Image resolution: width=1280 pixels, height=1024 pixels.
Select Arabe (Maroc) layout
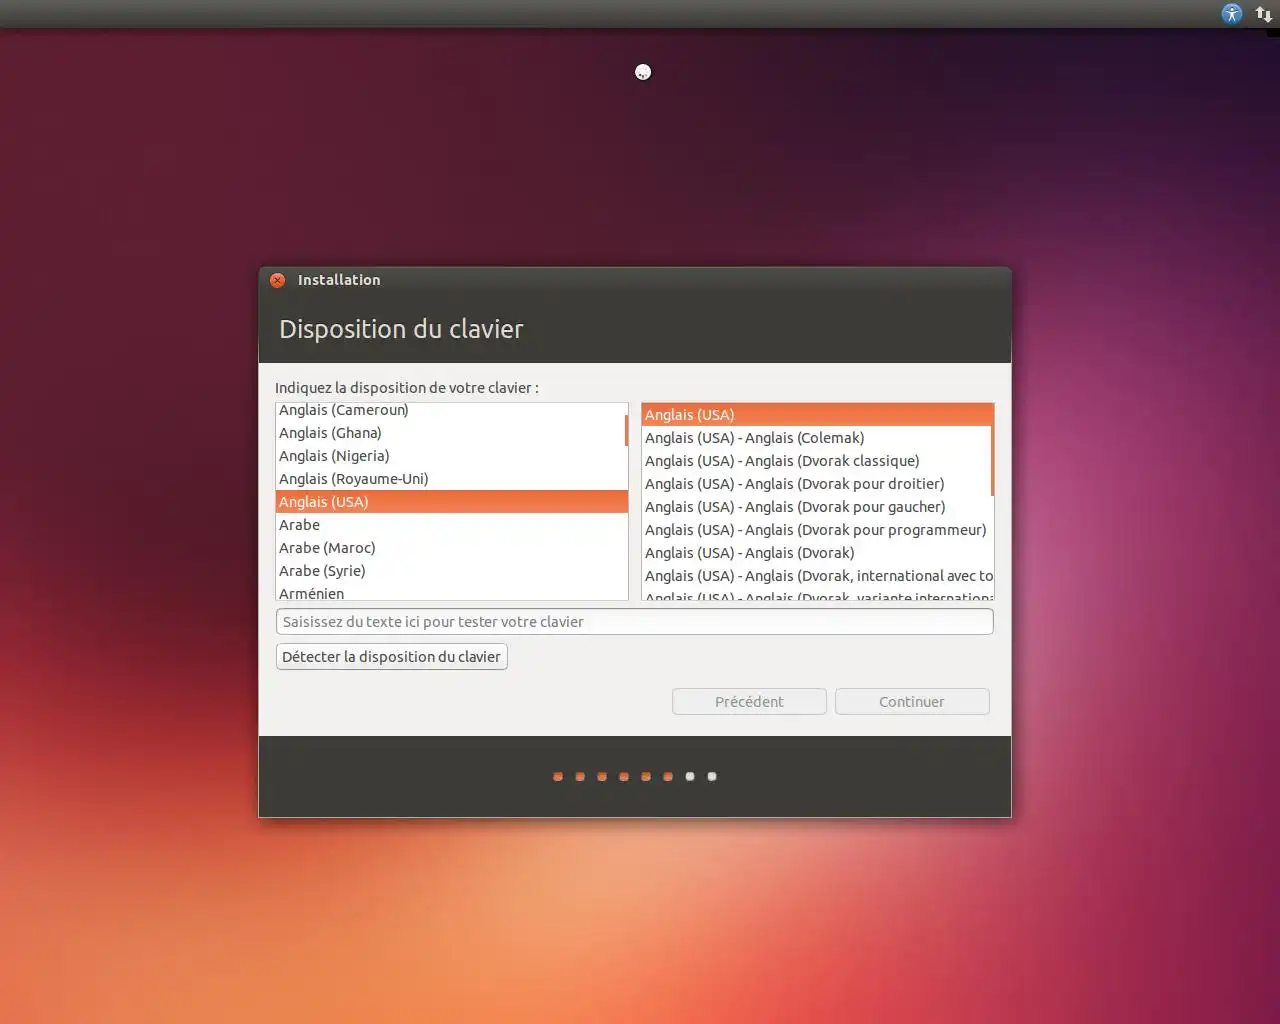[451, 548]
